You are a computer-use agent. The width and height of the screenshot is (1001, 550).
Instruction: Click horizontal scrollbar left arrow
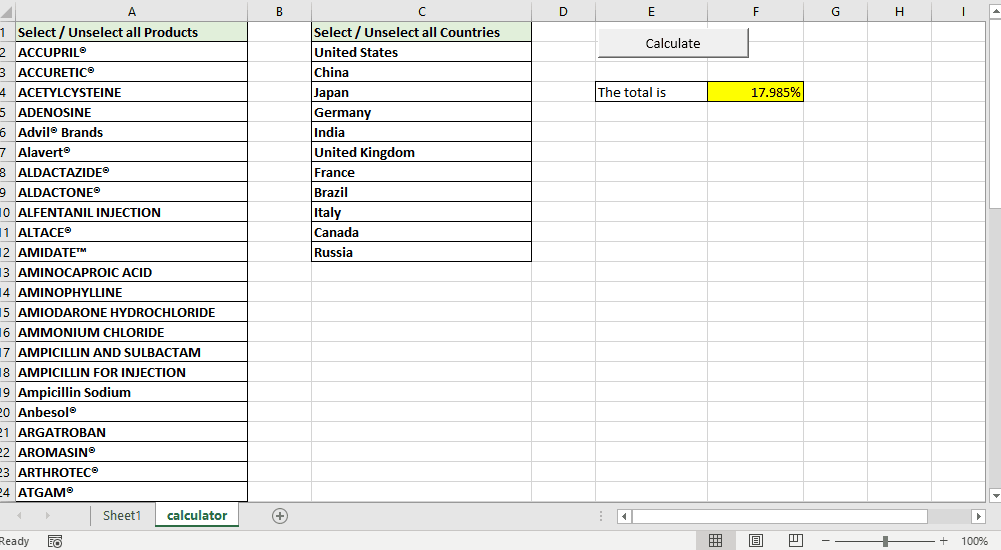pos(624,516)
